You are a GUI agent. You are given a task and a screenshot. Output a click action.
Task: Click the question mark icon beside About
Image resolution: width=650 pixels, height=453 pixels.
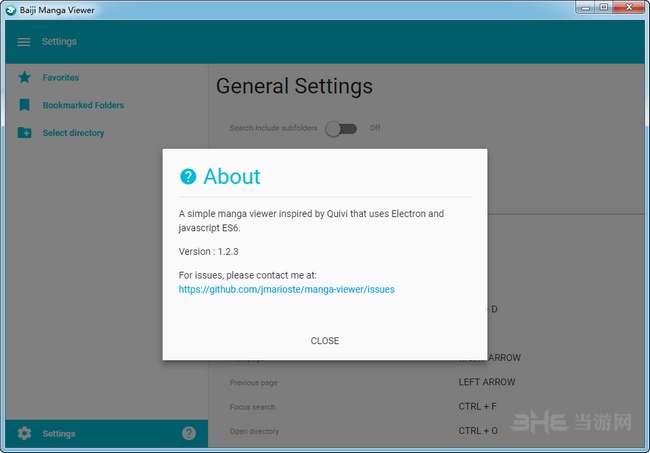(188, 177)
